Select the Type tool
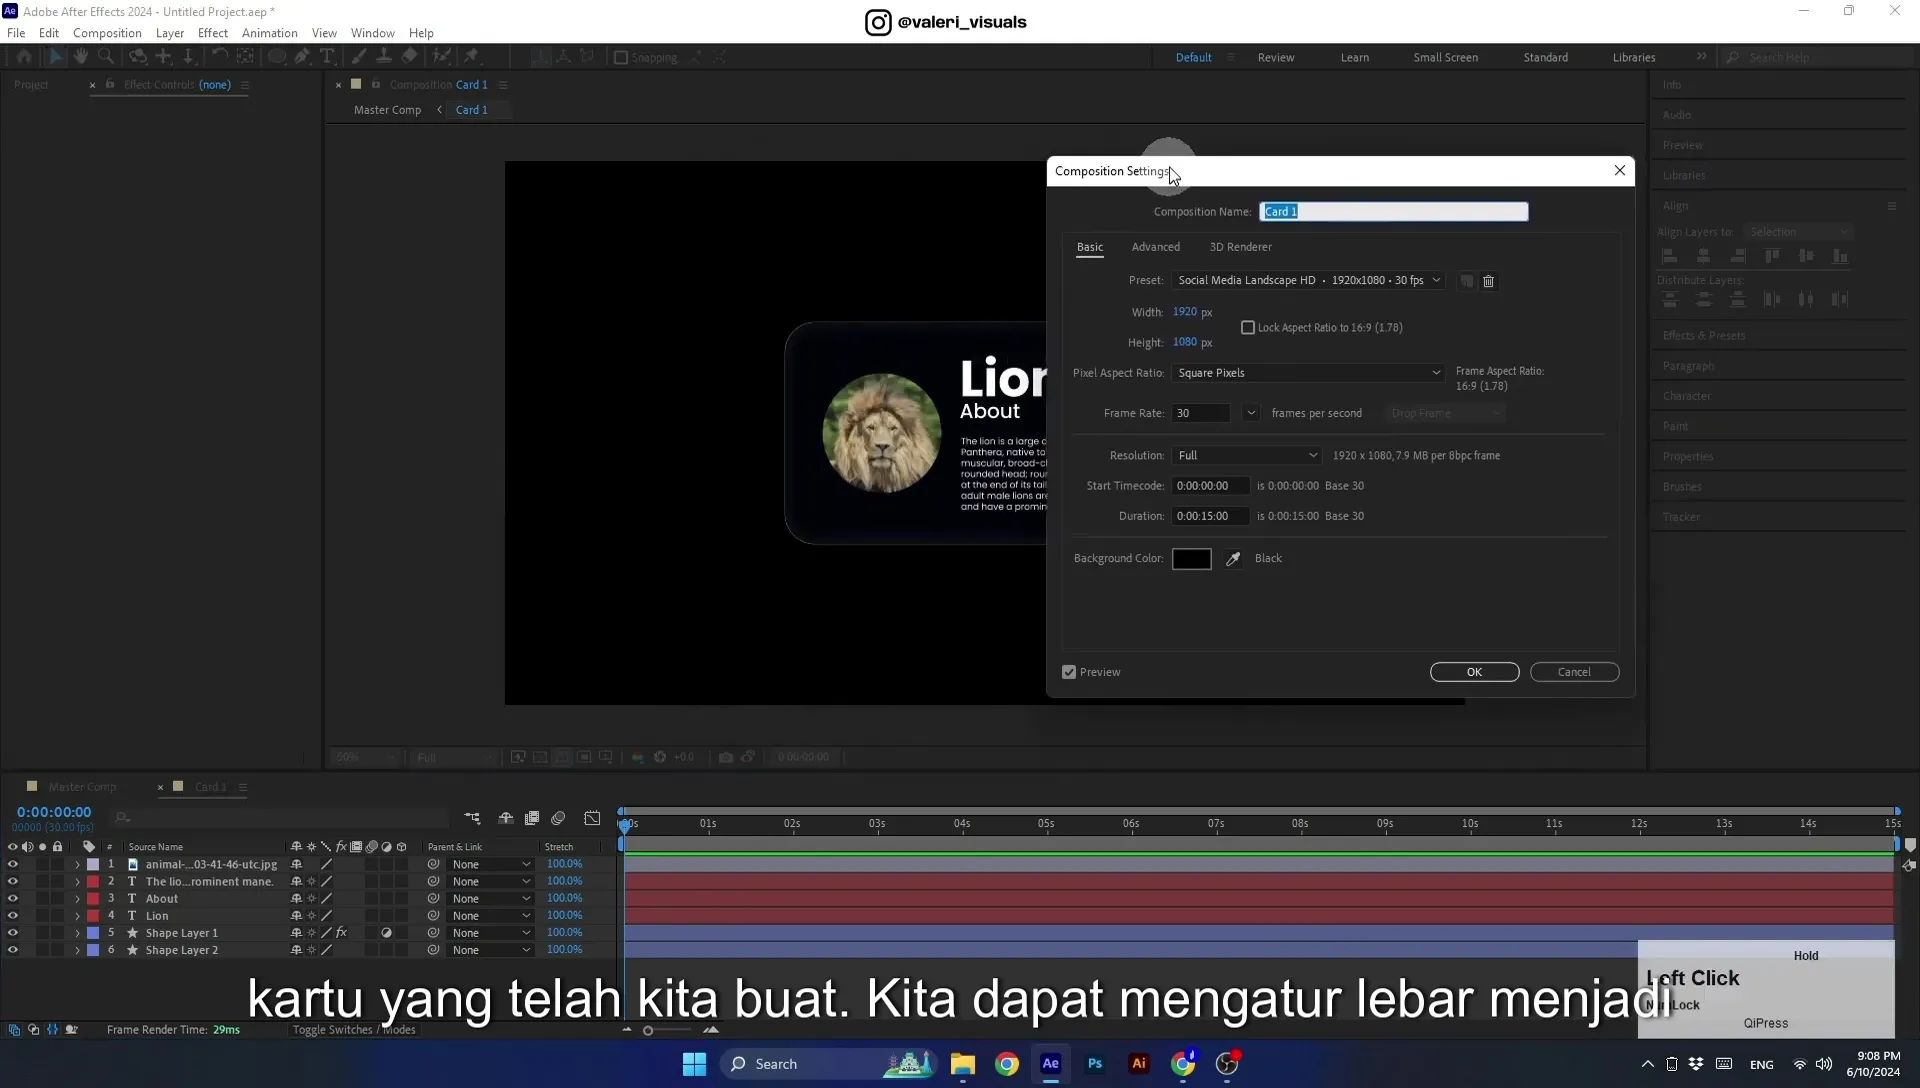 (x=327, y=57)
